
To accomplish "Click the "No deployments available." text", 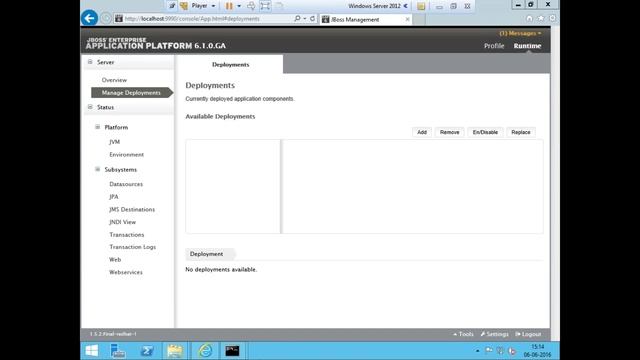I will click(x=221, y=269).
